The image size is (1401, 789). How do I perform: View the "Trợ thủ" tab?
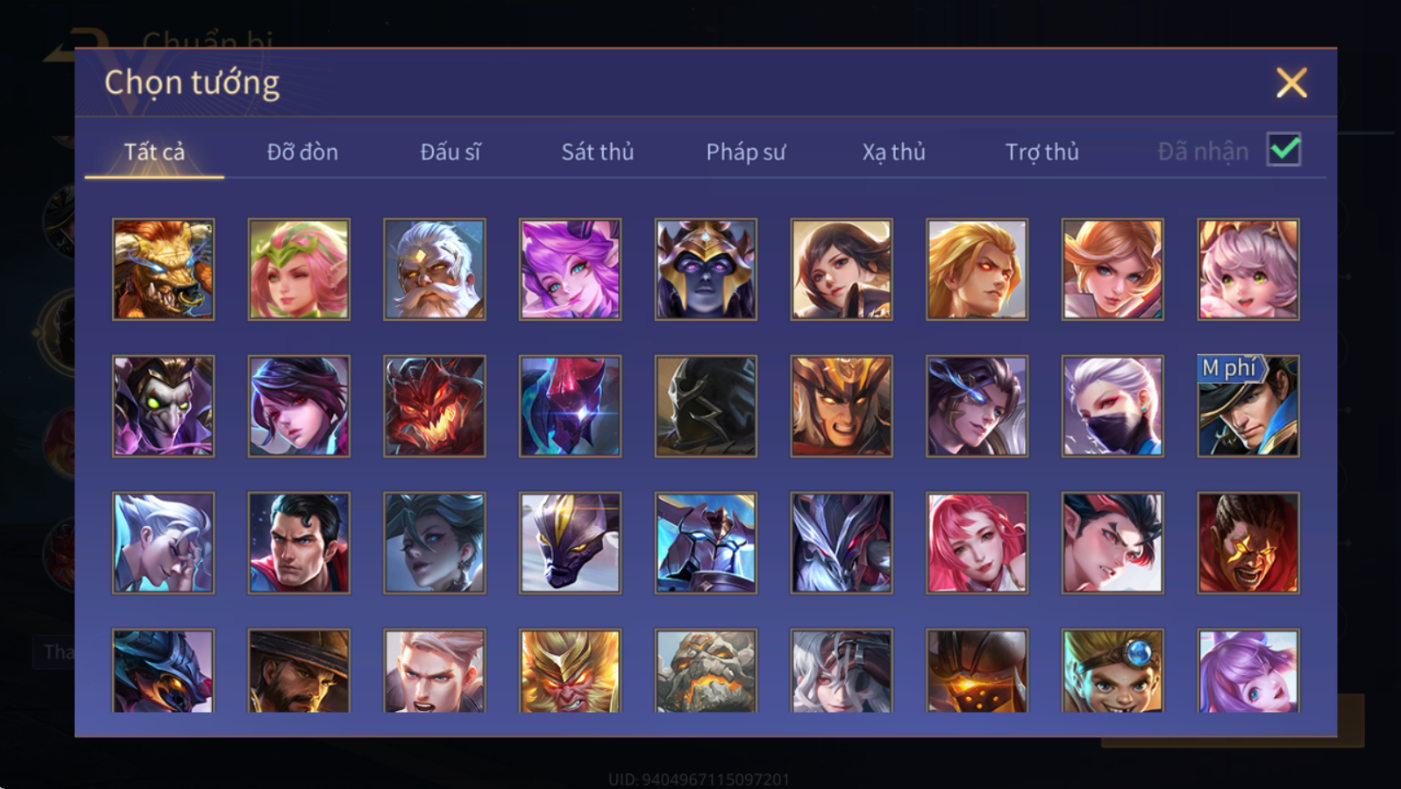click(1042, 152)
